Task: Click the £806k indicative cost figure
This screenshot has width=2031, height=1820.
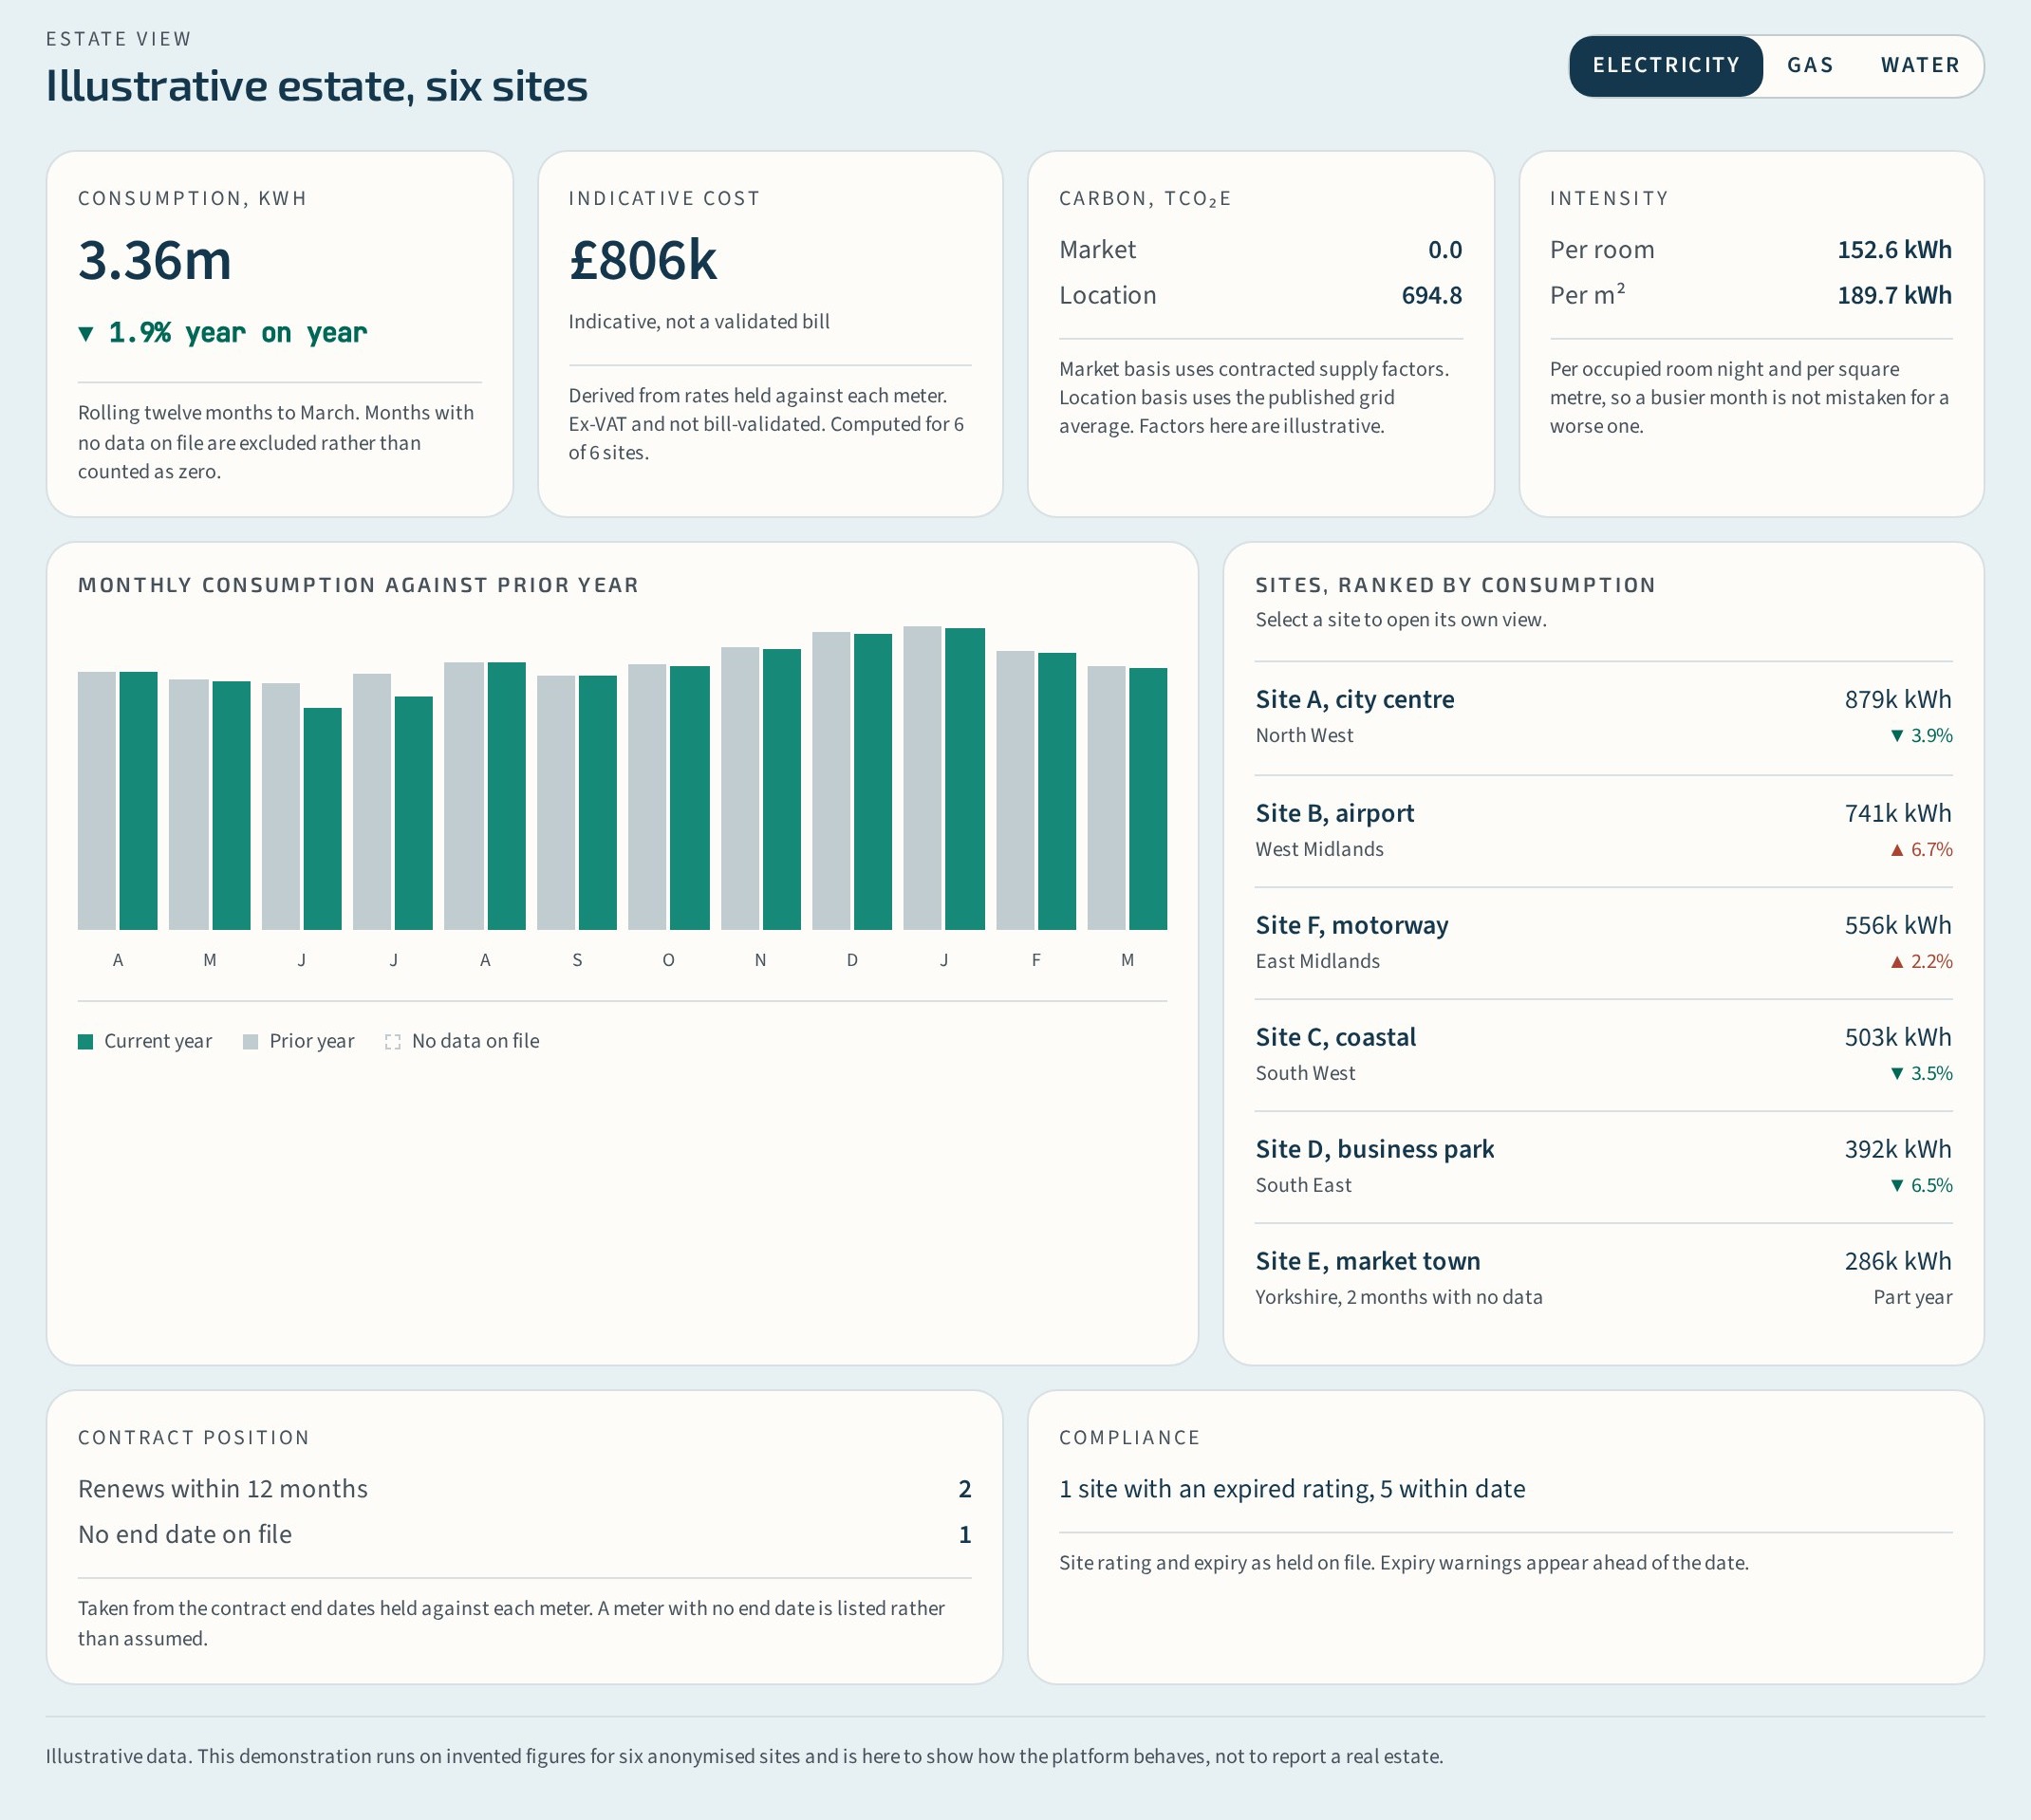Action: [x=643, y=261]
